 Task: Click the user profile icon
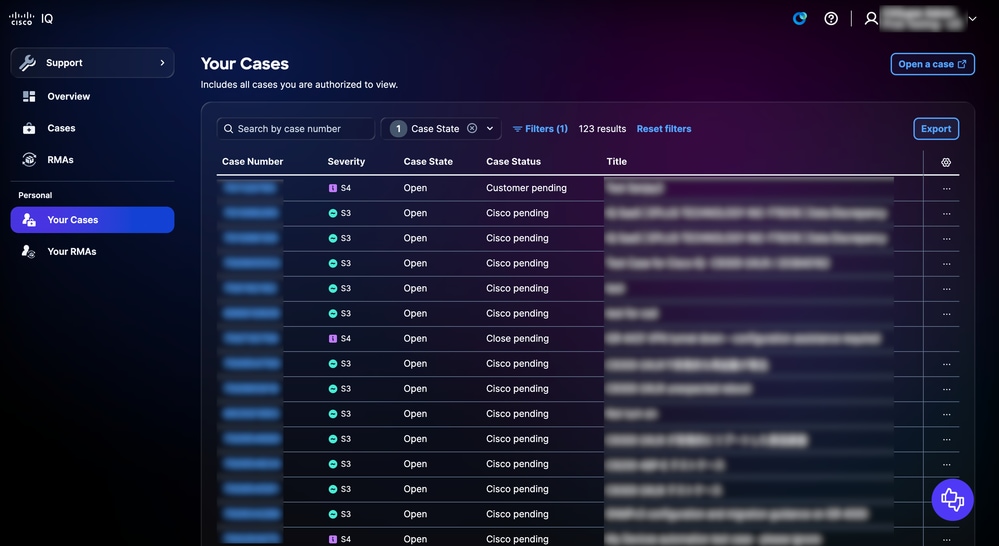point(871,18)
